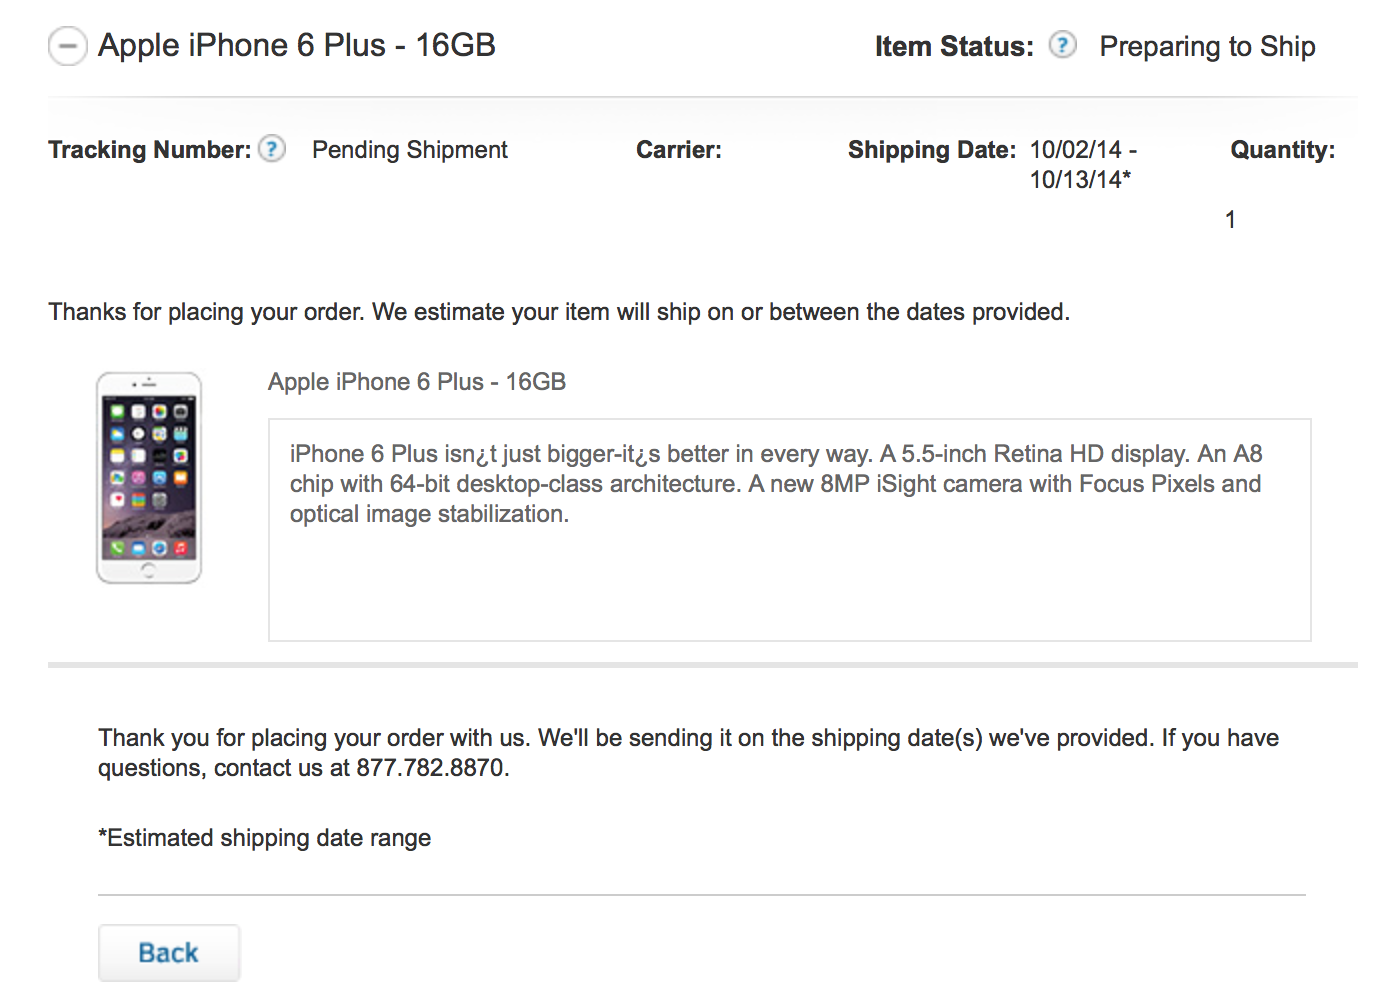Click the Item Status help question mark
This screenshot has height=986, width=1390.
coord(1062,46)
